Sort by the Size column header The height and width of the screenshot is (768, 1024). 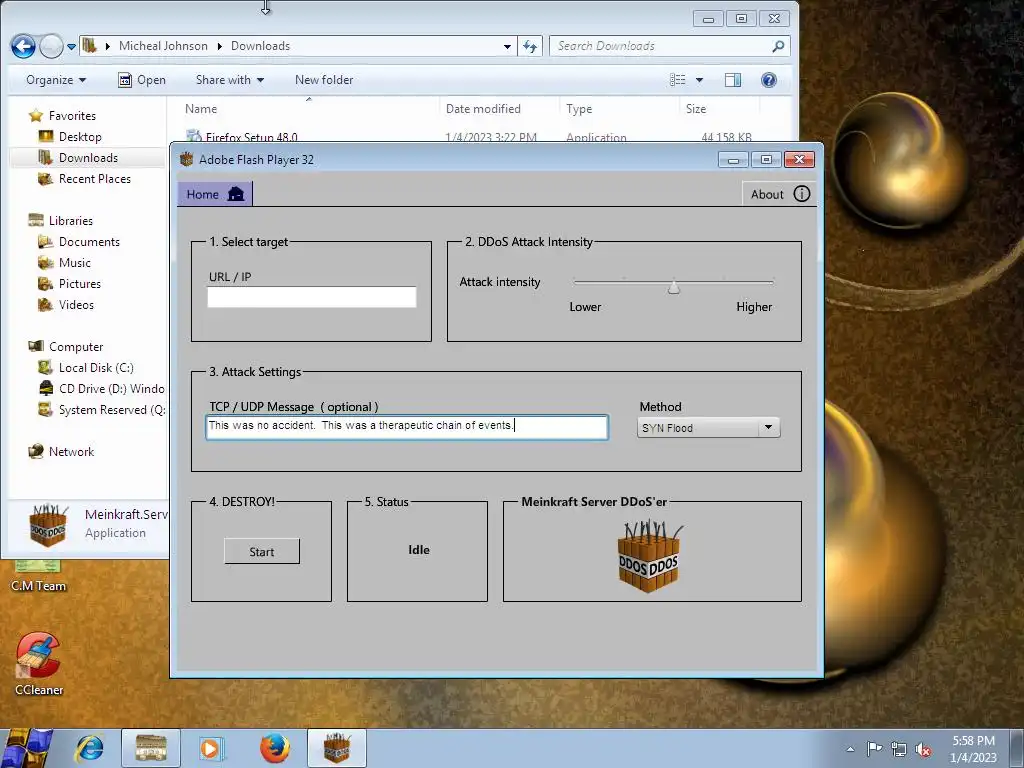pyautogui.click(x=696, y=109)
